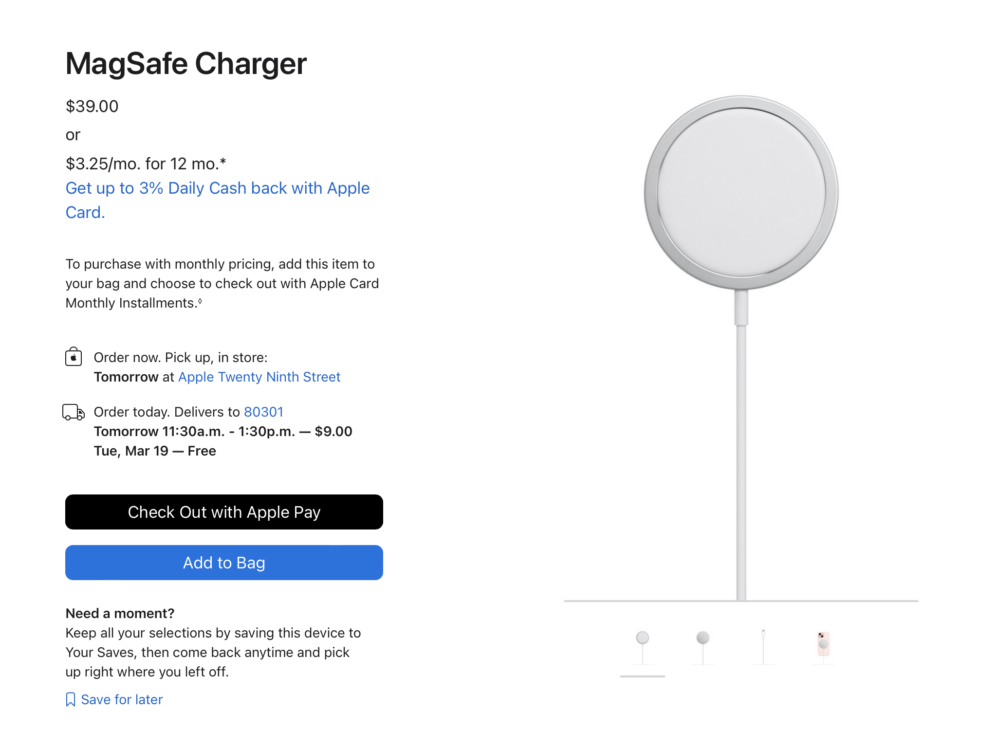The image size is (1000, 730).
Task: Click the delivery truck icon
Action: (x=73, y=412)
